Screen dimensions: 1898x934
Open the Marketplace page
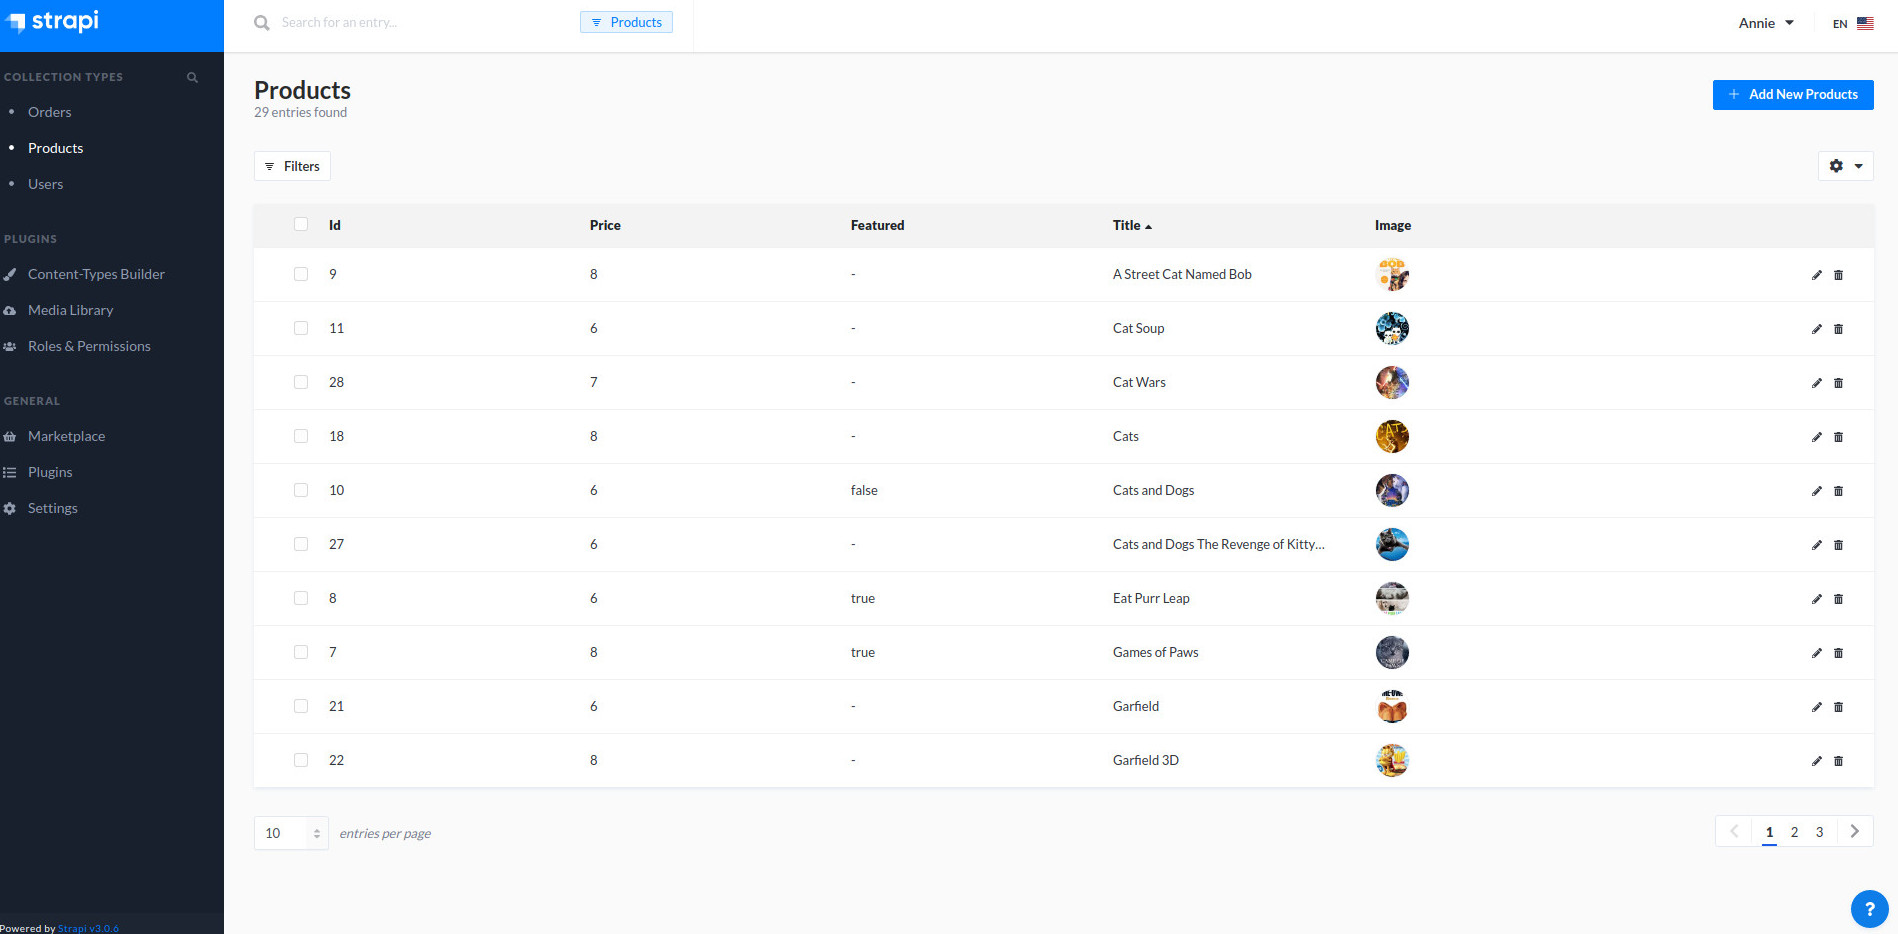click(66, 436)
